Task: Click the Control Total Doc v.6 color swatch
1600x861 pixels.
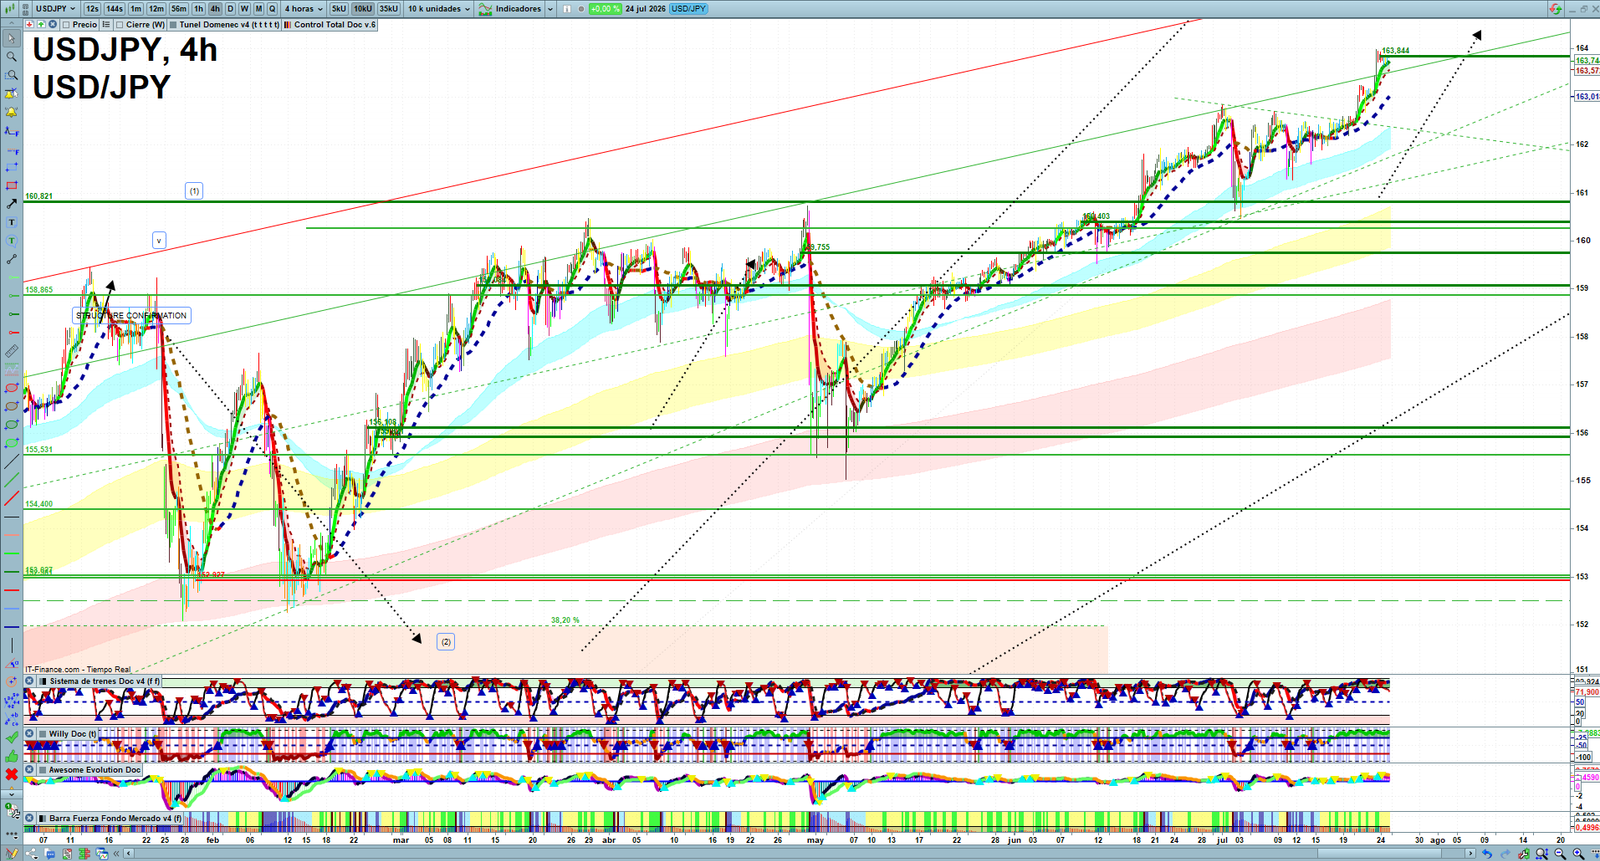Action: pyautogui.click(x=288, y=25)
